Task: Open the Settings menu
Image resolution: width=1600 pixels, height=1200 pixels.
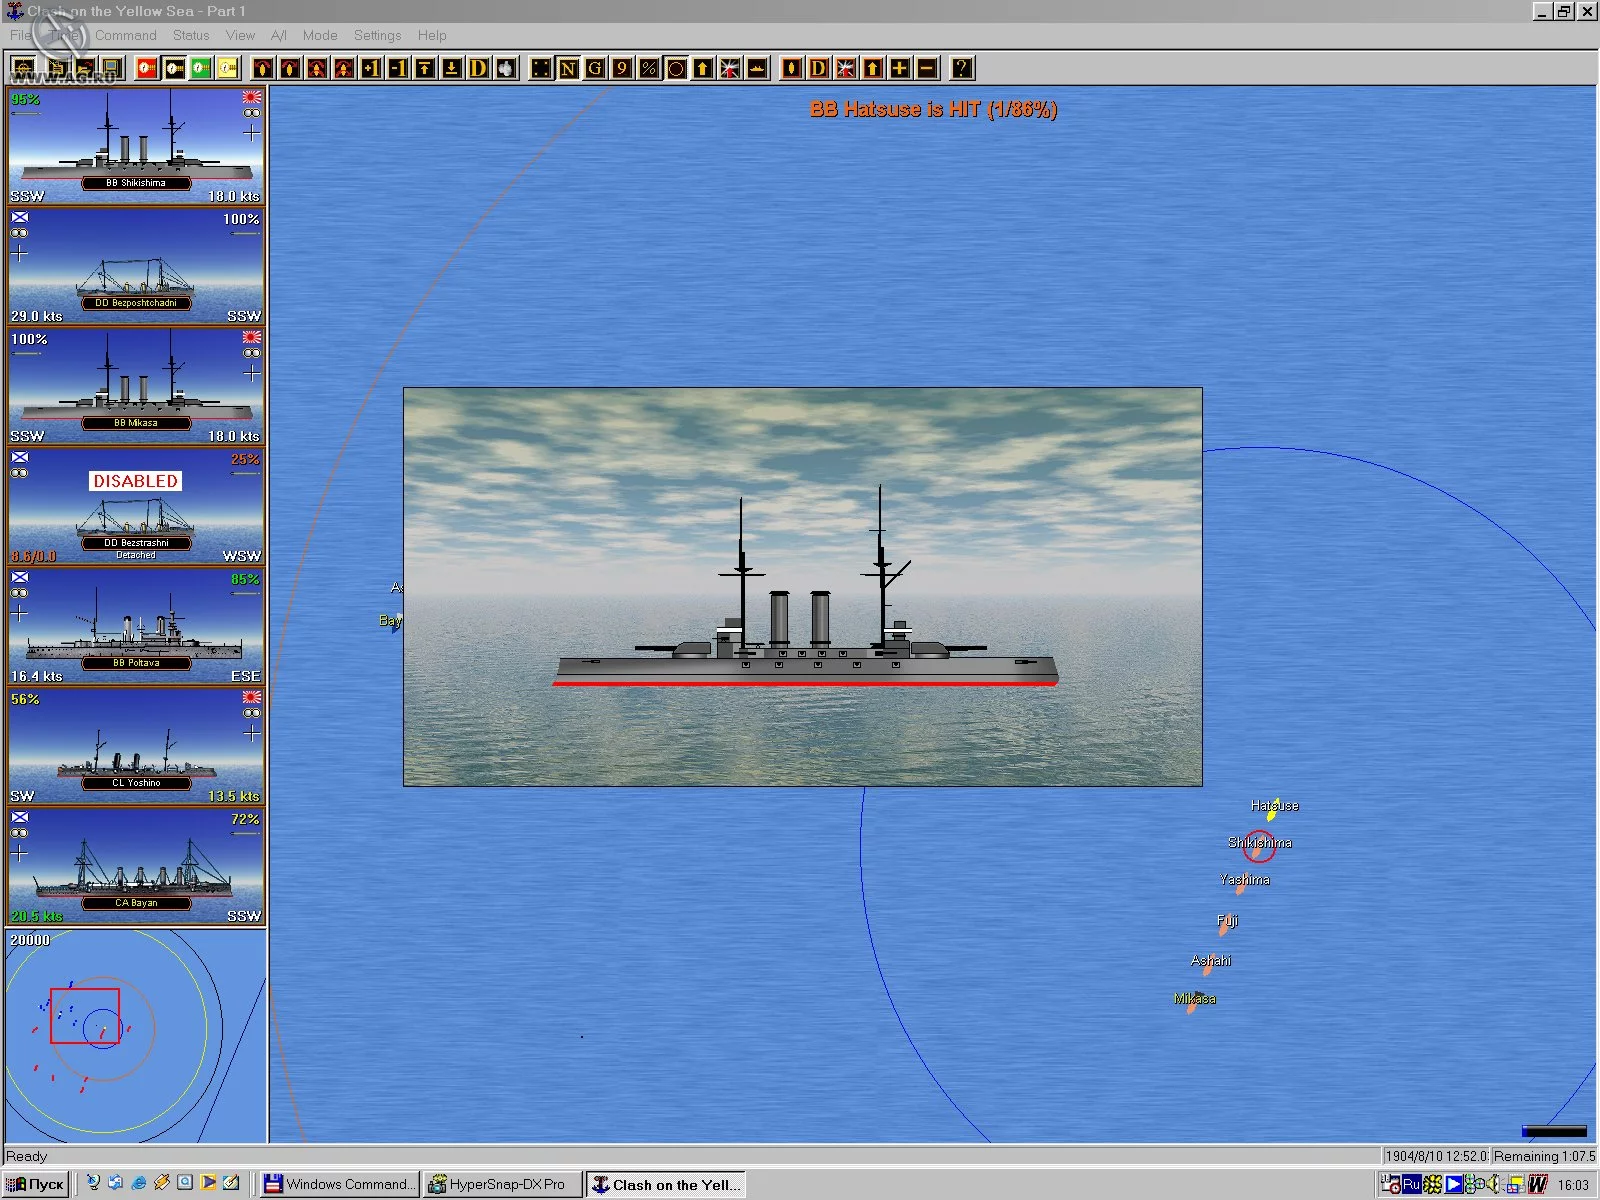Action: (377, 35)
